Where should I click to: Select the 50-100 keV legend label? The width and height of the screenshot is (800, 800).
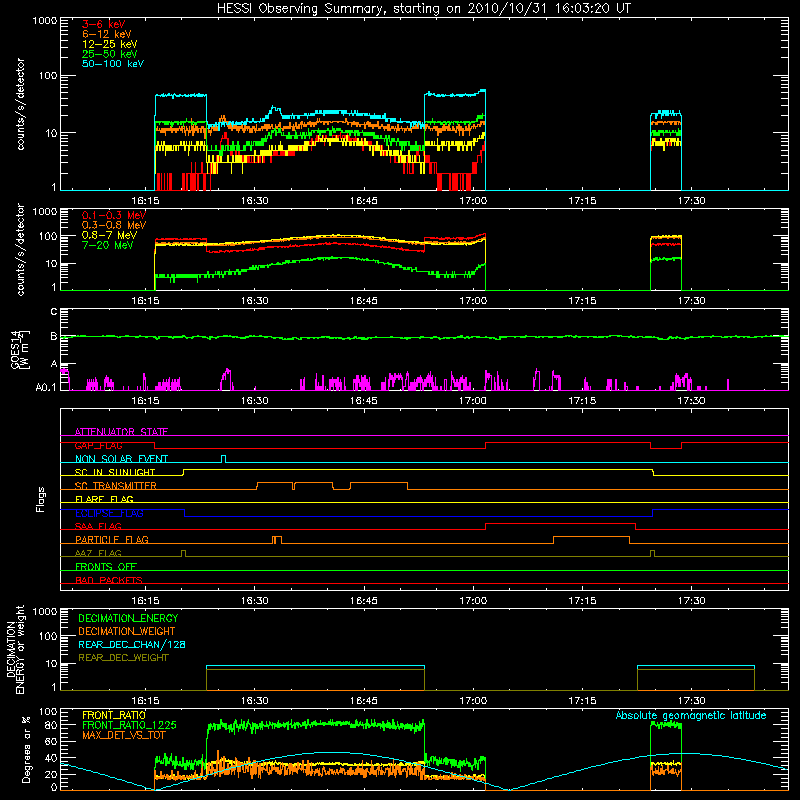(x=113, y=64)
